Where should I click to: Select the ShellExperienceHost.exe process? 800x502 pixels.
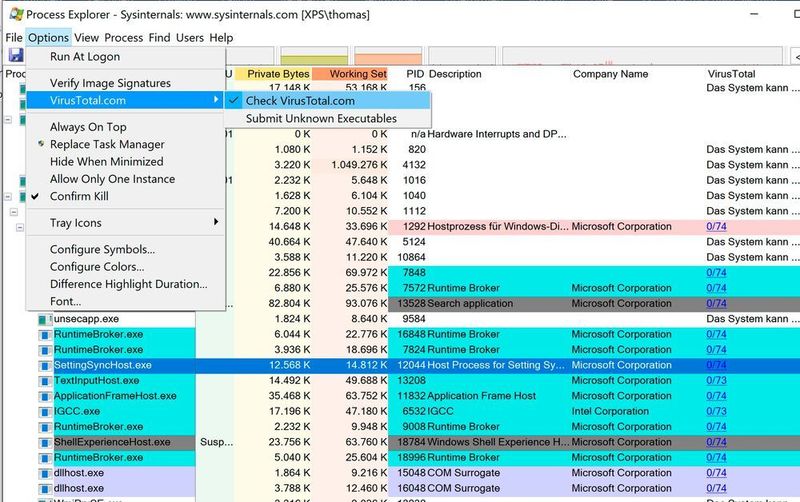[x=112, y=442]
